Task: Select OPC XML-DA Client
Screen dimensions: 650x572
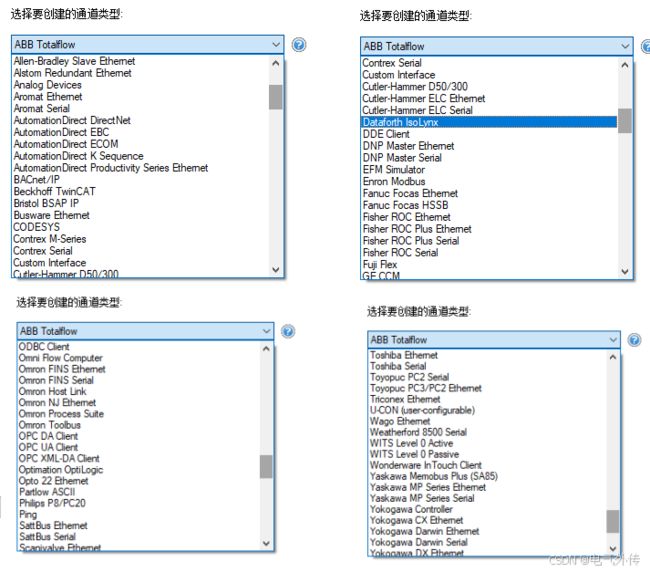Action: coord(59,458)
